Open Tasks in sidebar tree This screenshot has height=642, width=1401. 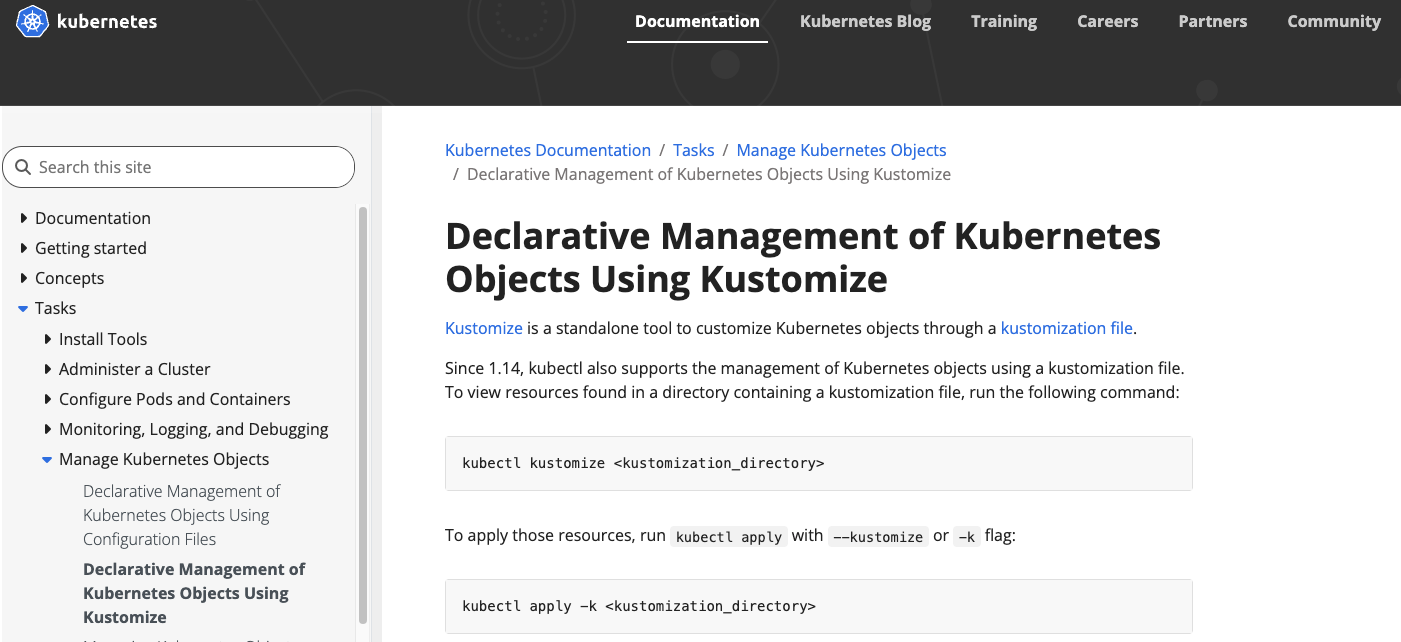[56, 308]
